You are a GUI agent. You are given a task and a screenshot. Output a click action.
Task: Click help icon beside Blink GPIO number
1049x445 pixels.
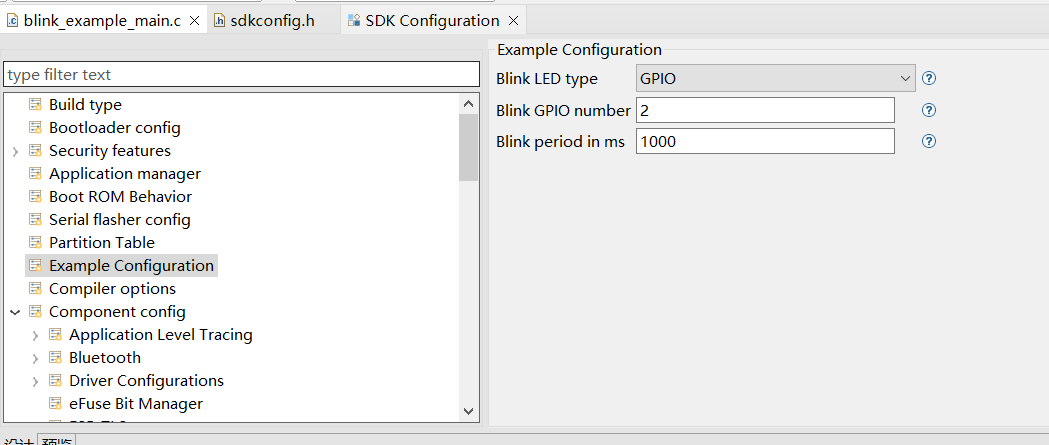[929, 110]
